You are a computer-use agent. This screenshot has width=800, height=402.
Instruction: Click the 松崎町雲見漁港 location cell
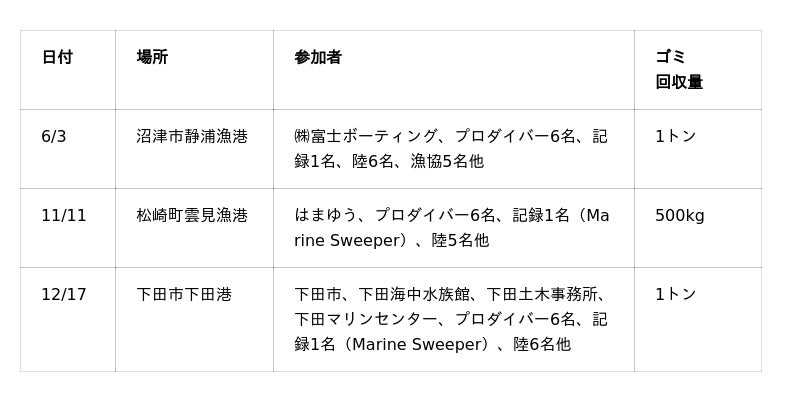192,216
